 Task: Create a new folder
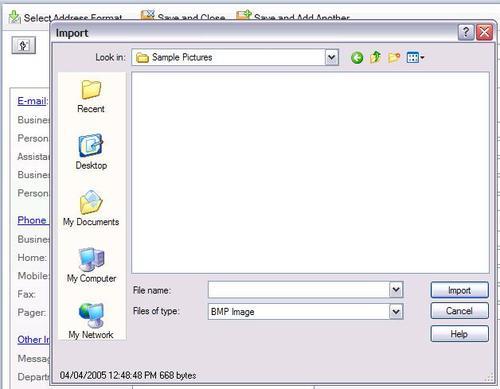click(x=394, y=58)
